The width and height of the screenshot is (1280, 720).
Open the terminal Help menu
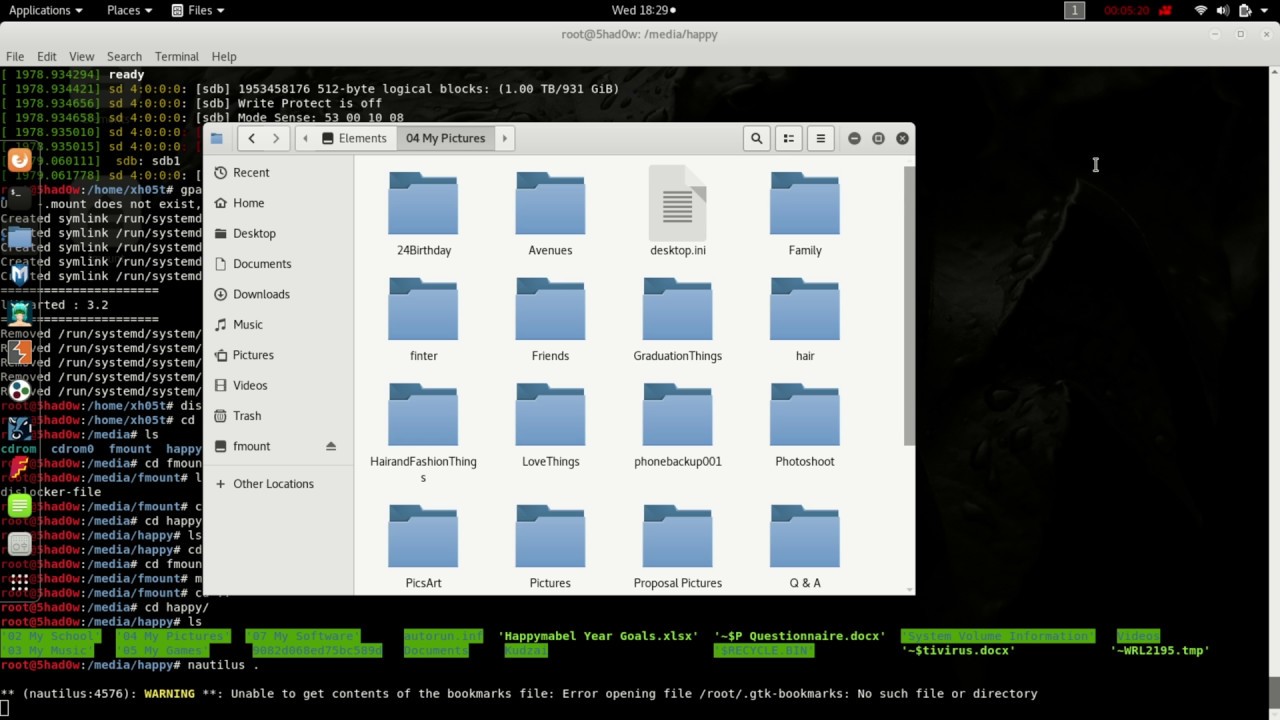[224, 56]
